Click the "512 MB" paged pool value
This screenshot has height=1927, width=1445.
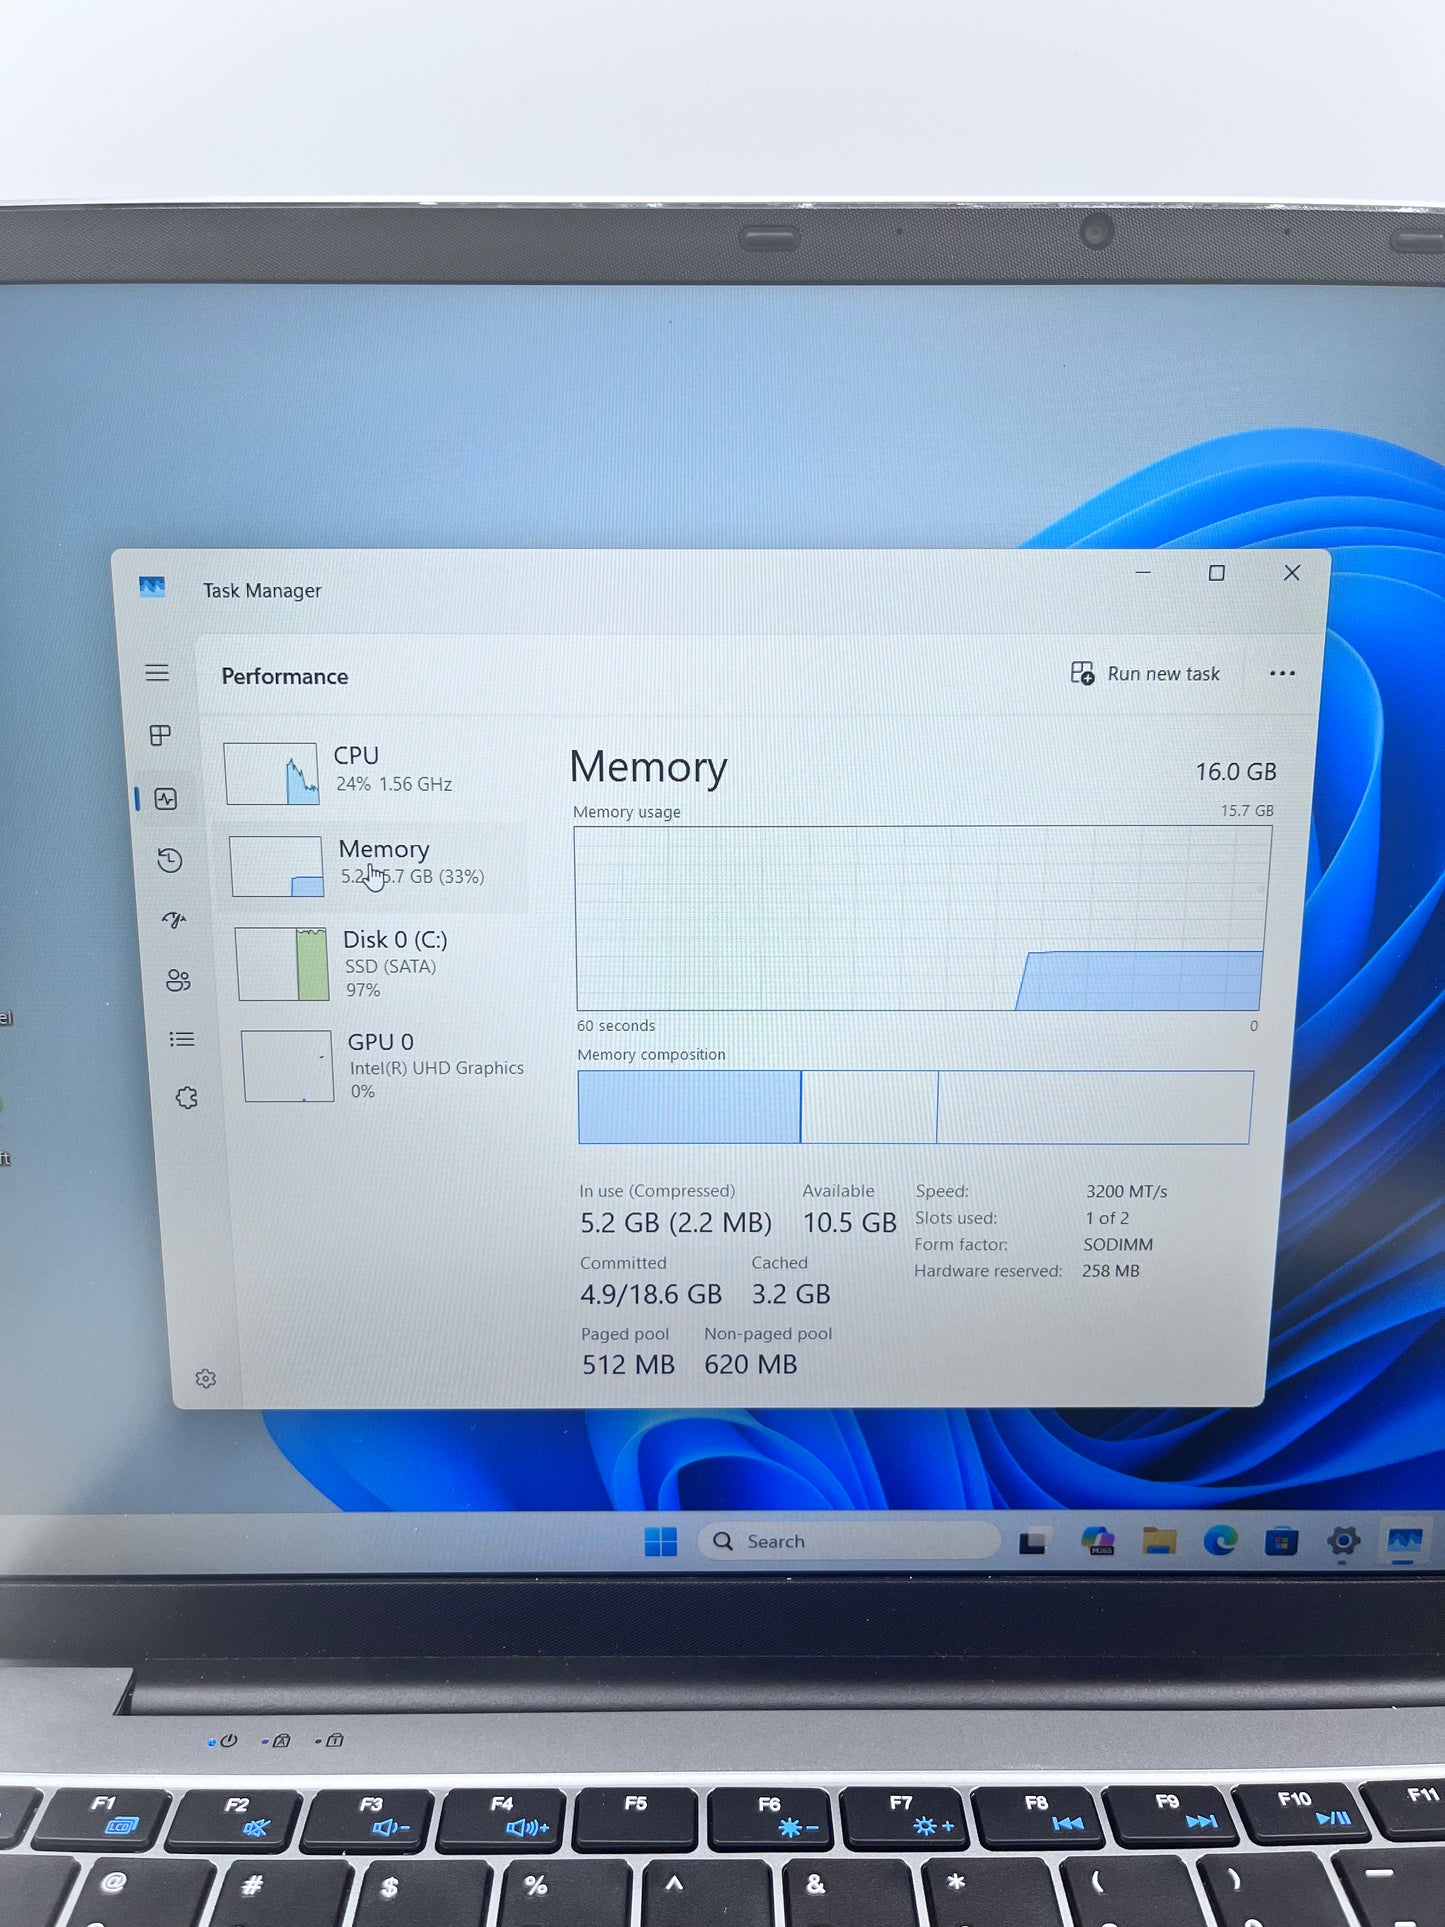point(628,1365)
